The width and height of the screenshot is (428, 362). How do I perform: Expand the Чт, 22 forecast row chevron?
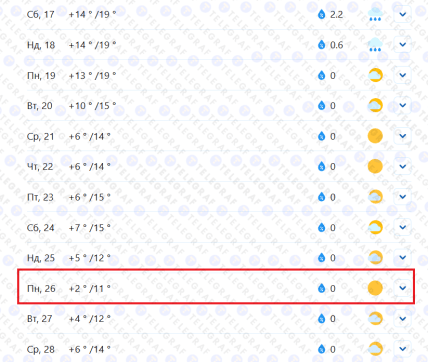click(x=403, y=166)
